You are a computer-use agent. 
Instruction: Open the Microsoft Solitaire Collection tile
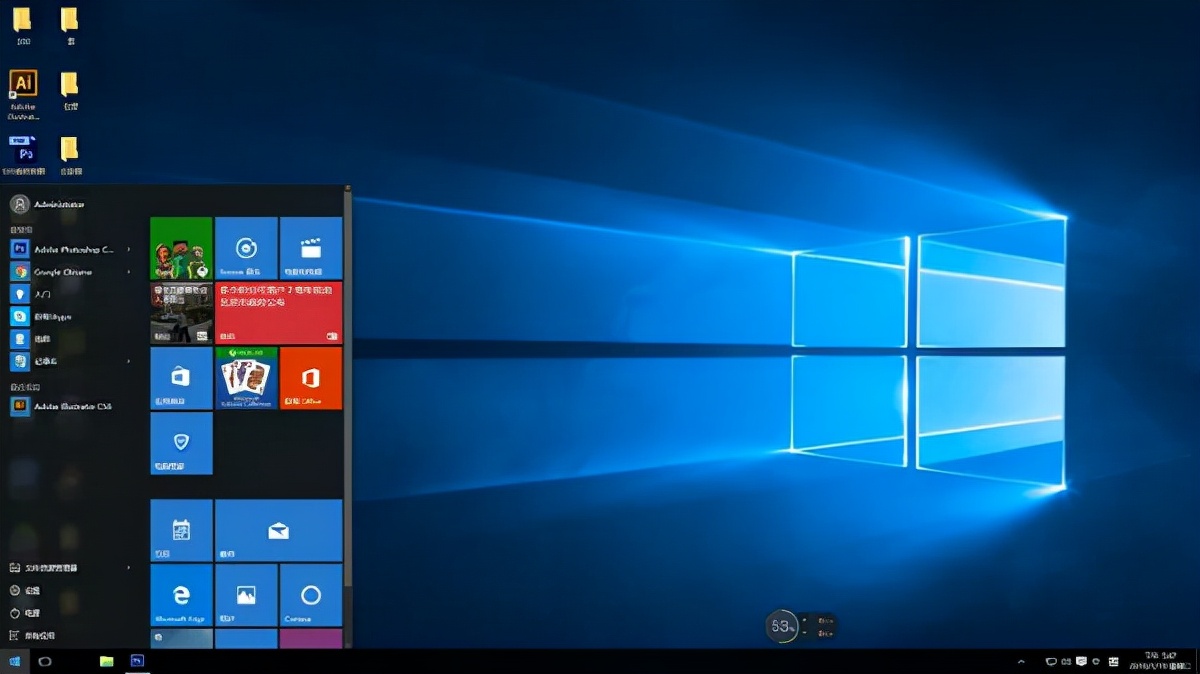246,378
